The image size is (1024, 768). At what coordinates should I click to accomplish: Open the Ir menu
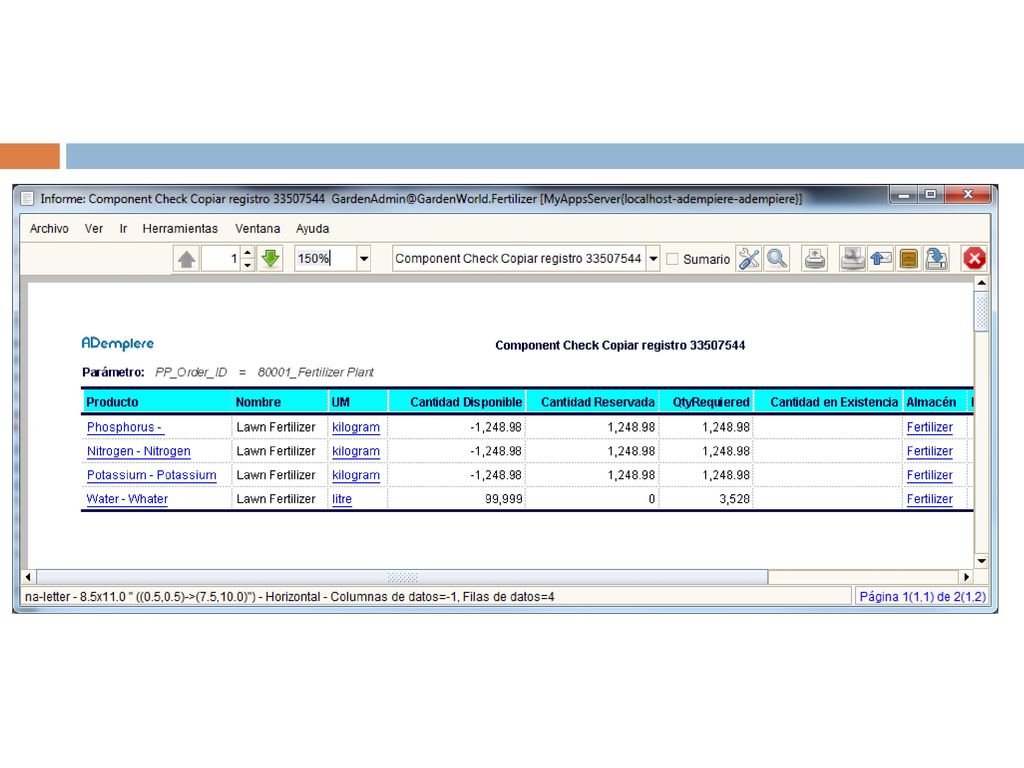123,229
